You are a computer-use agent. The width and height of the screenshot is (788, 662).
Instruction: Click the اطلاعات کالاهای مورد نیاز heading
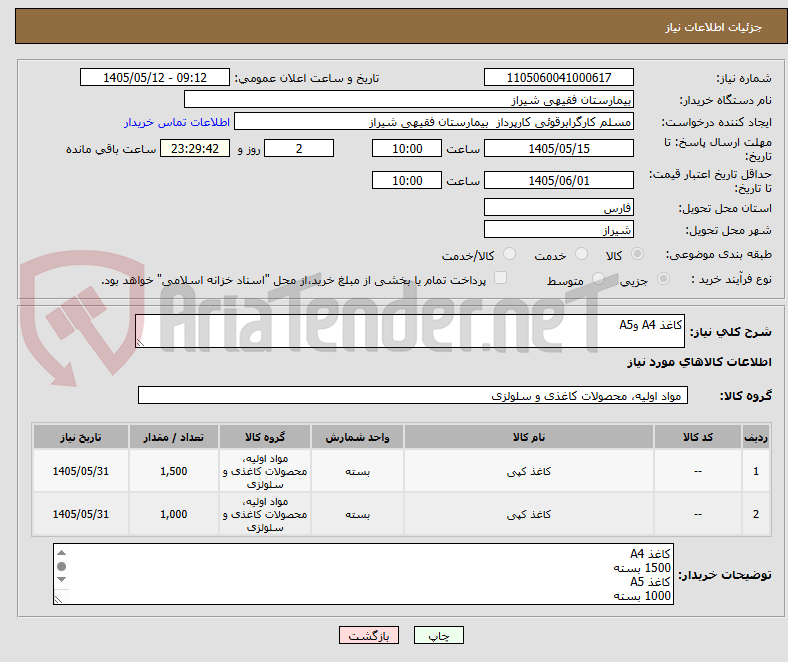pos(699,362)
